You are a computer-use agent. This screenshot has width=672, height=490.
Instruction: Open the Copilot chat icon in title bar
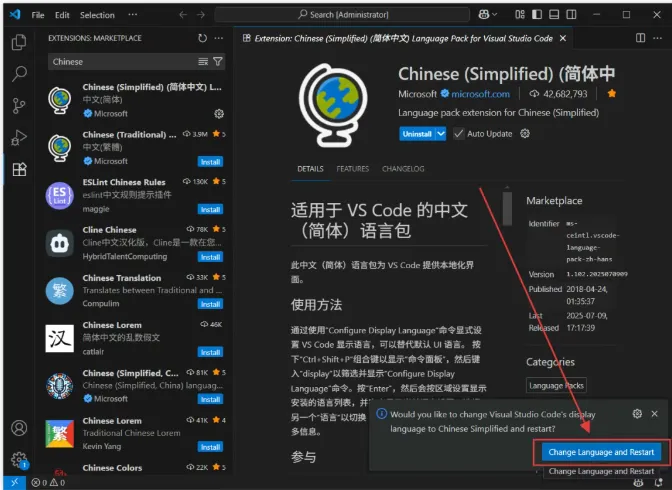tap(484, 15)
